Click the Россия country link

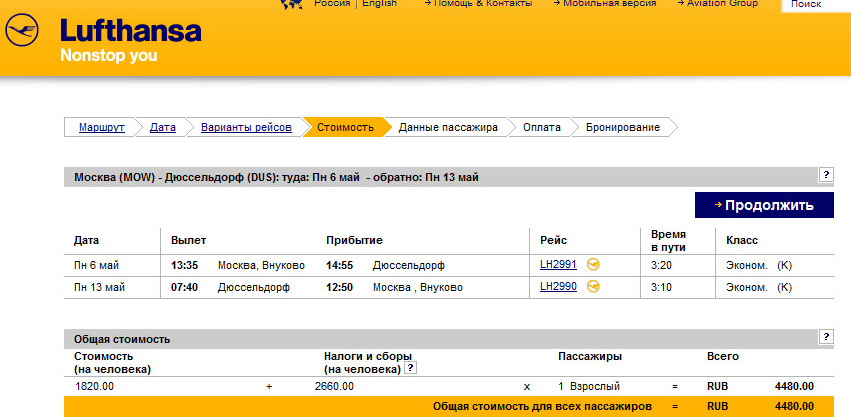[x=332, y=3]
